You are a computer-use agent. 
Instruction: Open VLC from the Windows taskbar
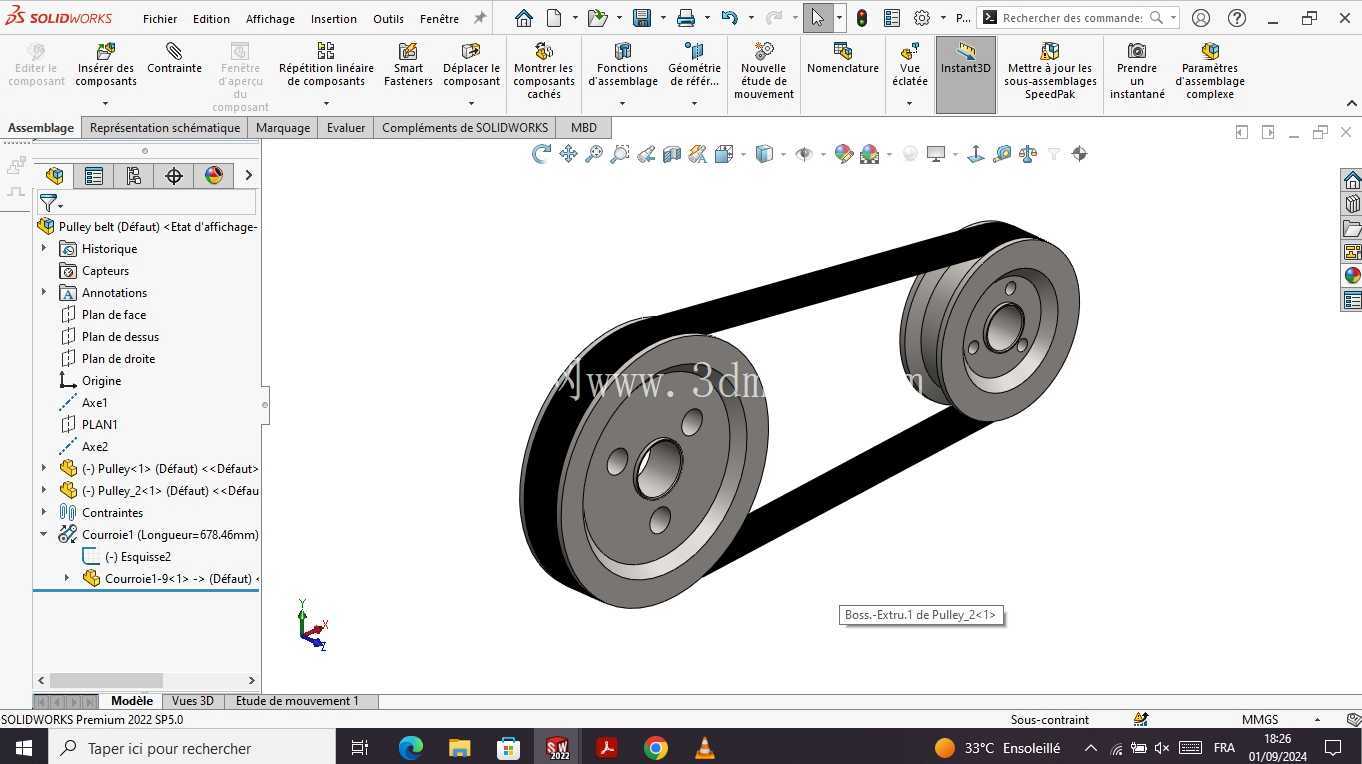705,747
